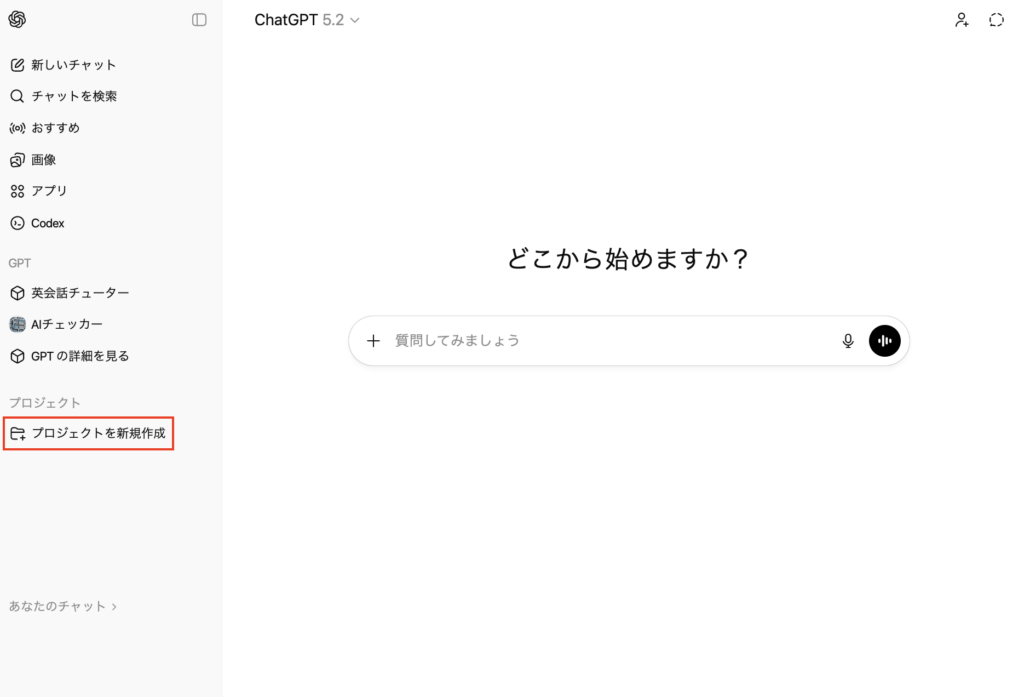Expand the あなたのチャット section

(62, 606)
